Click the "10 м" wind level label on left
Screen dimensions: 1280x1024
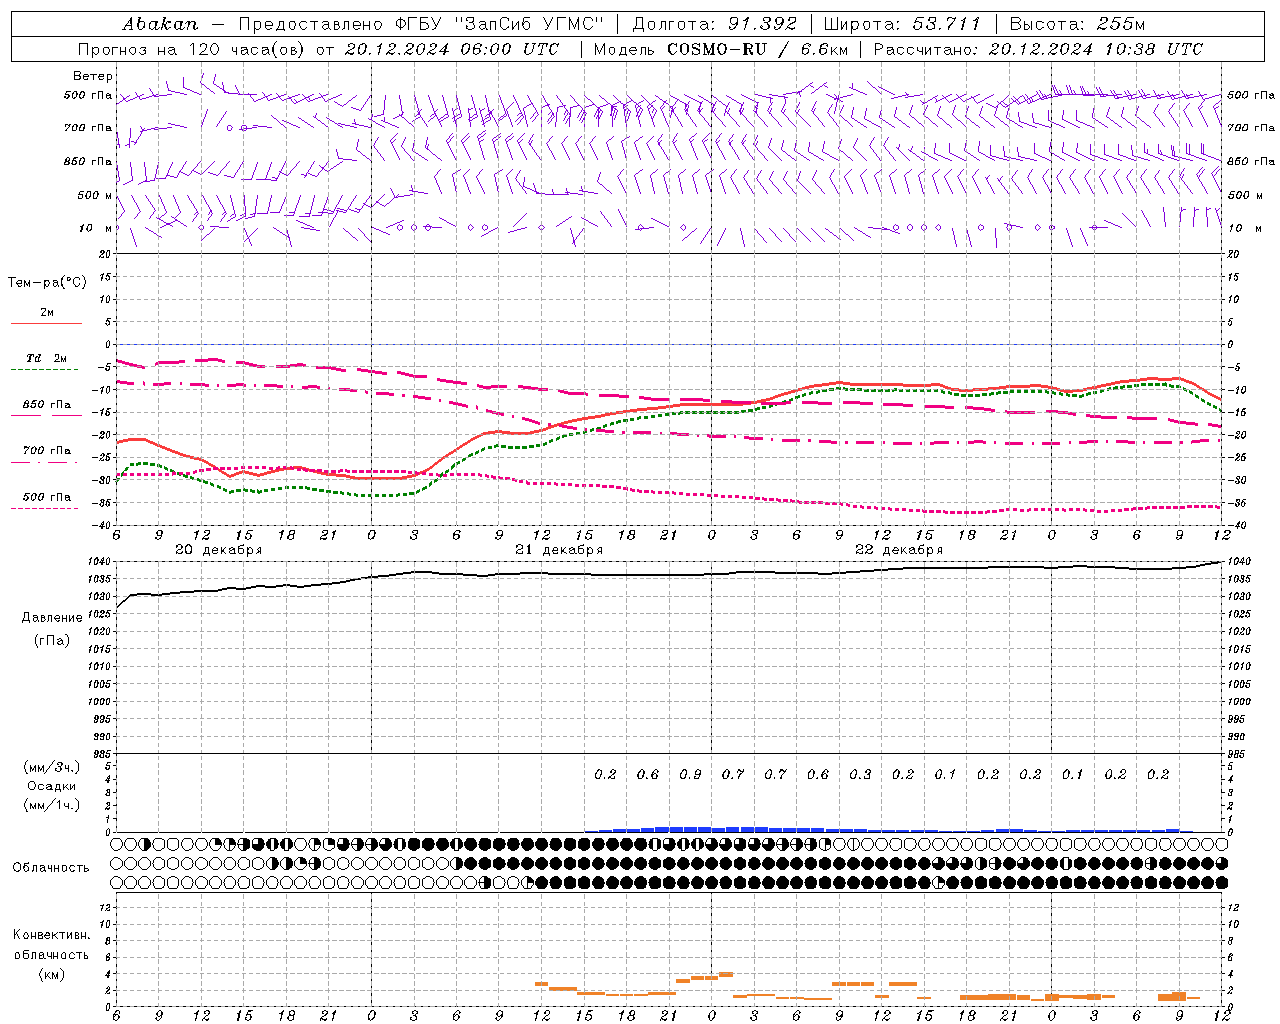coord(96,228)
